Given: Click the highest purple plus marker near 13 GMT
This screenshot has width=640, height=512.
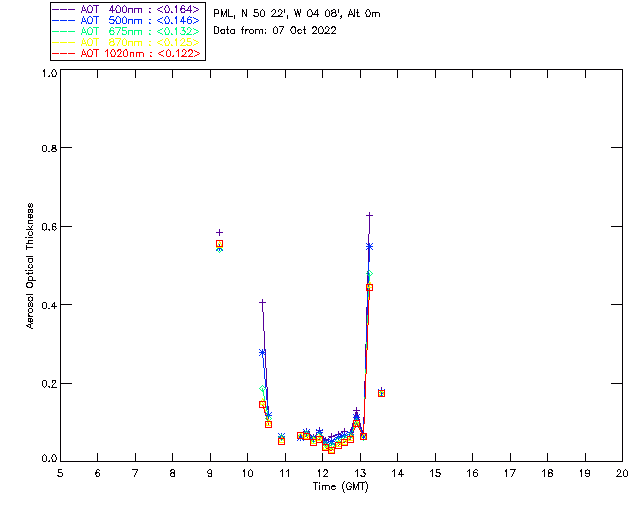Looking at the screenshot, I should 369,215.
